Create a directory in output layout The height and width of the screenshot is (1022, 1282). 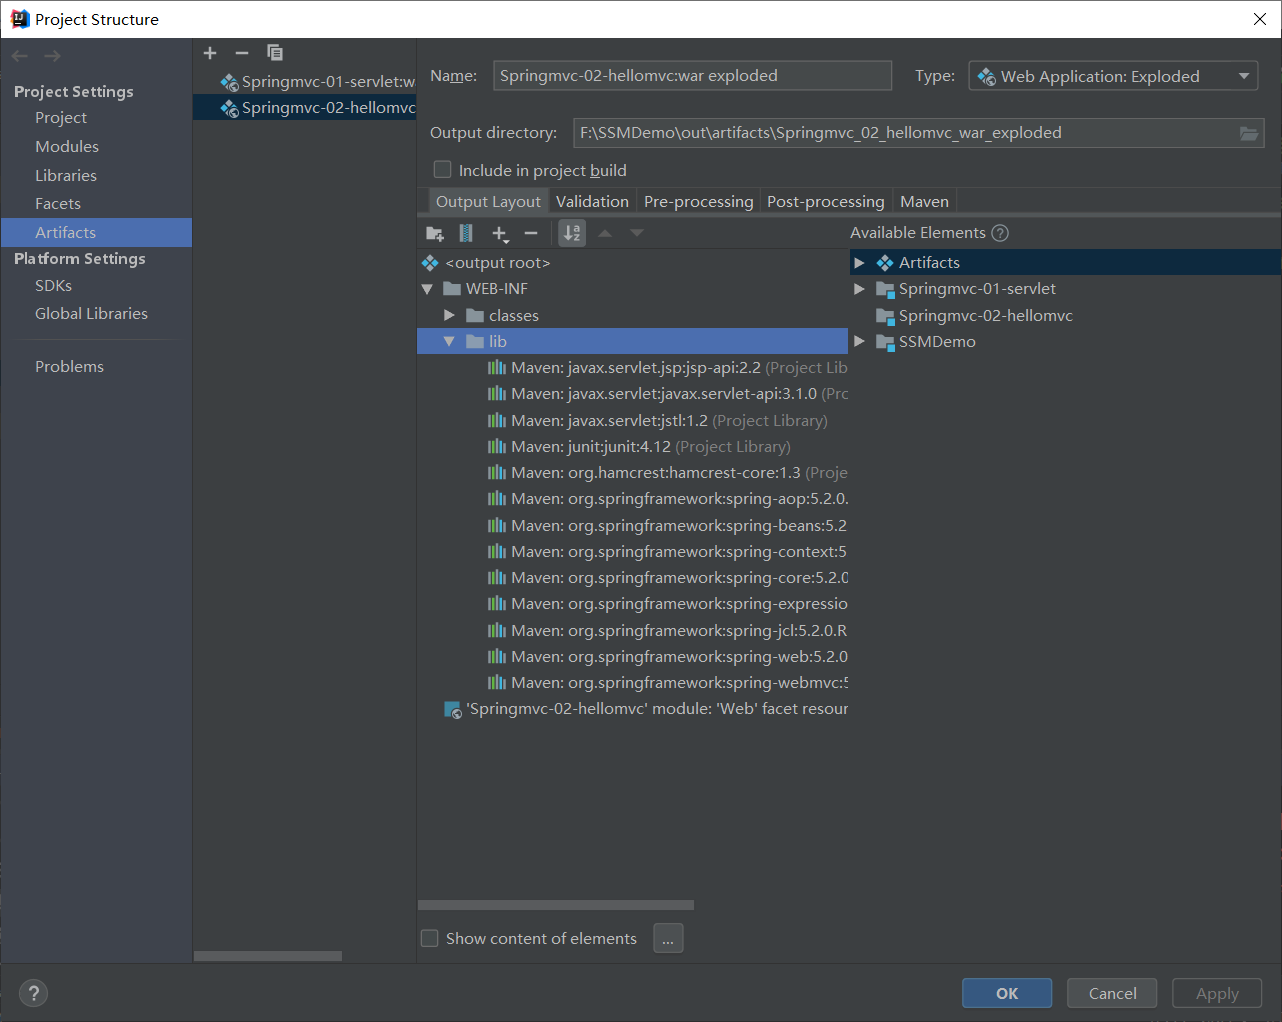[x=435, y=233]
